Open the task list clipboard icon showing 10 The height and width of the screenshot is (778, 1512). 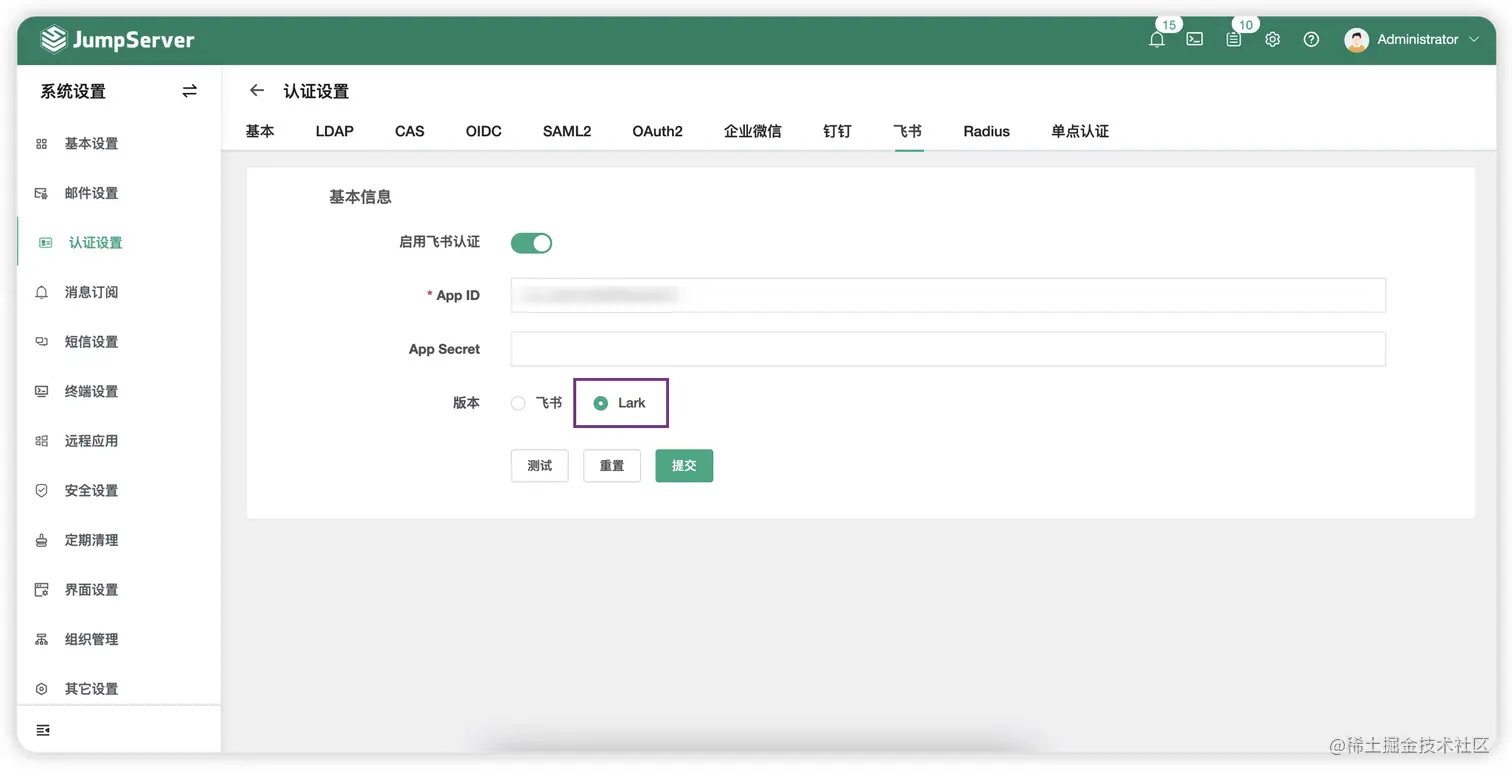pos(1233,39)
